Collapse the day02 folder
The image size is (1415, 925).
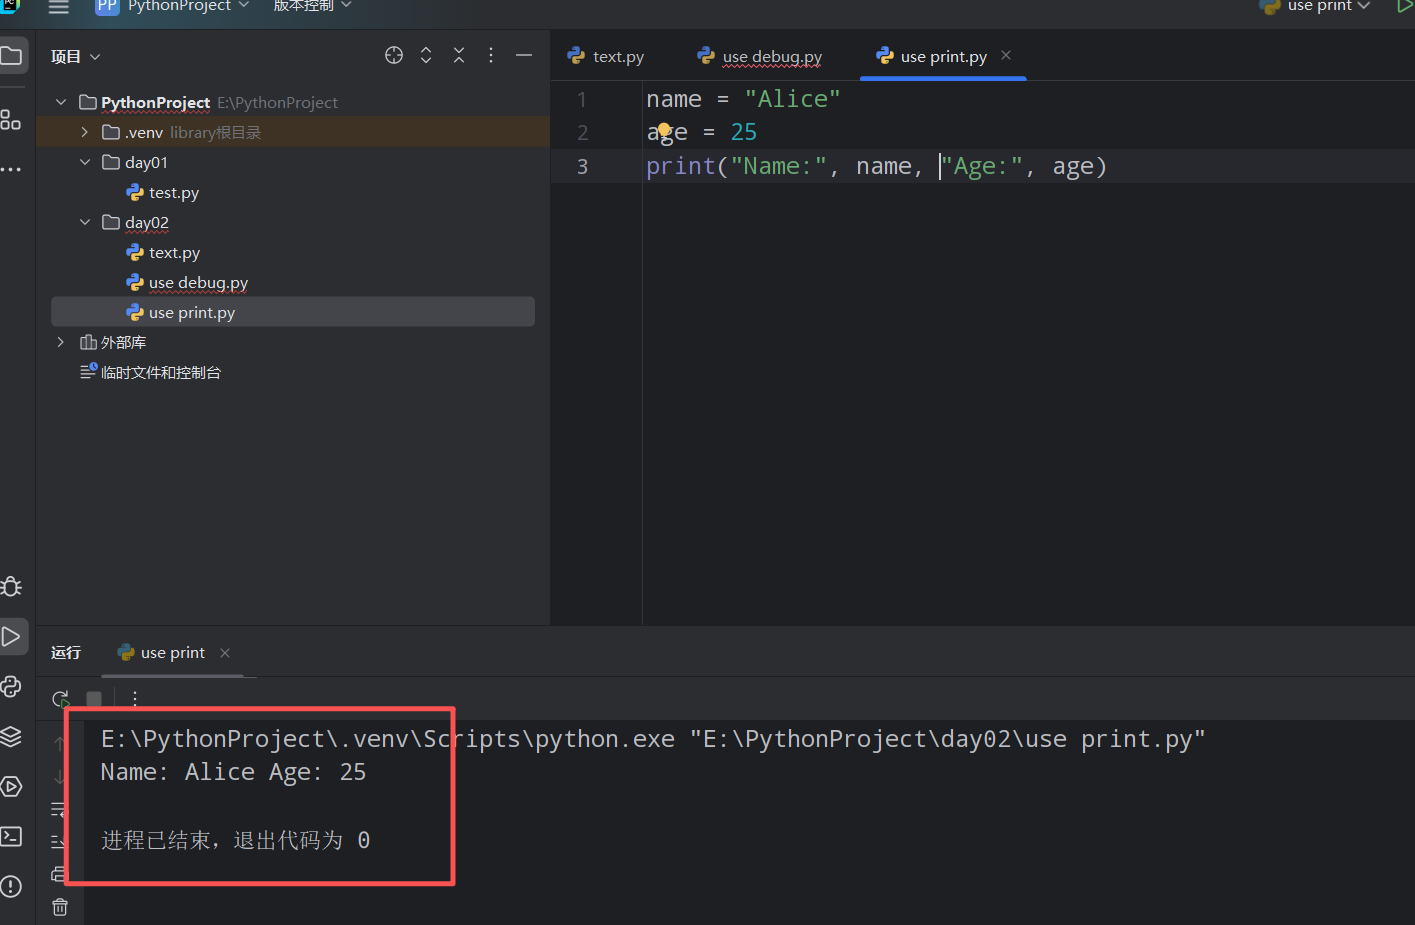tap(85, 222)
